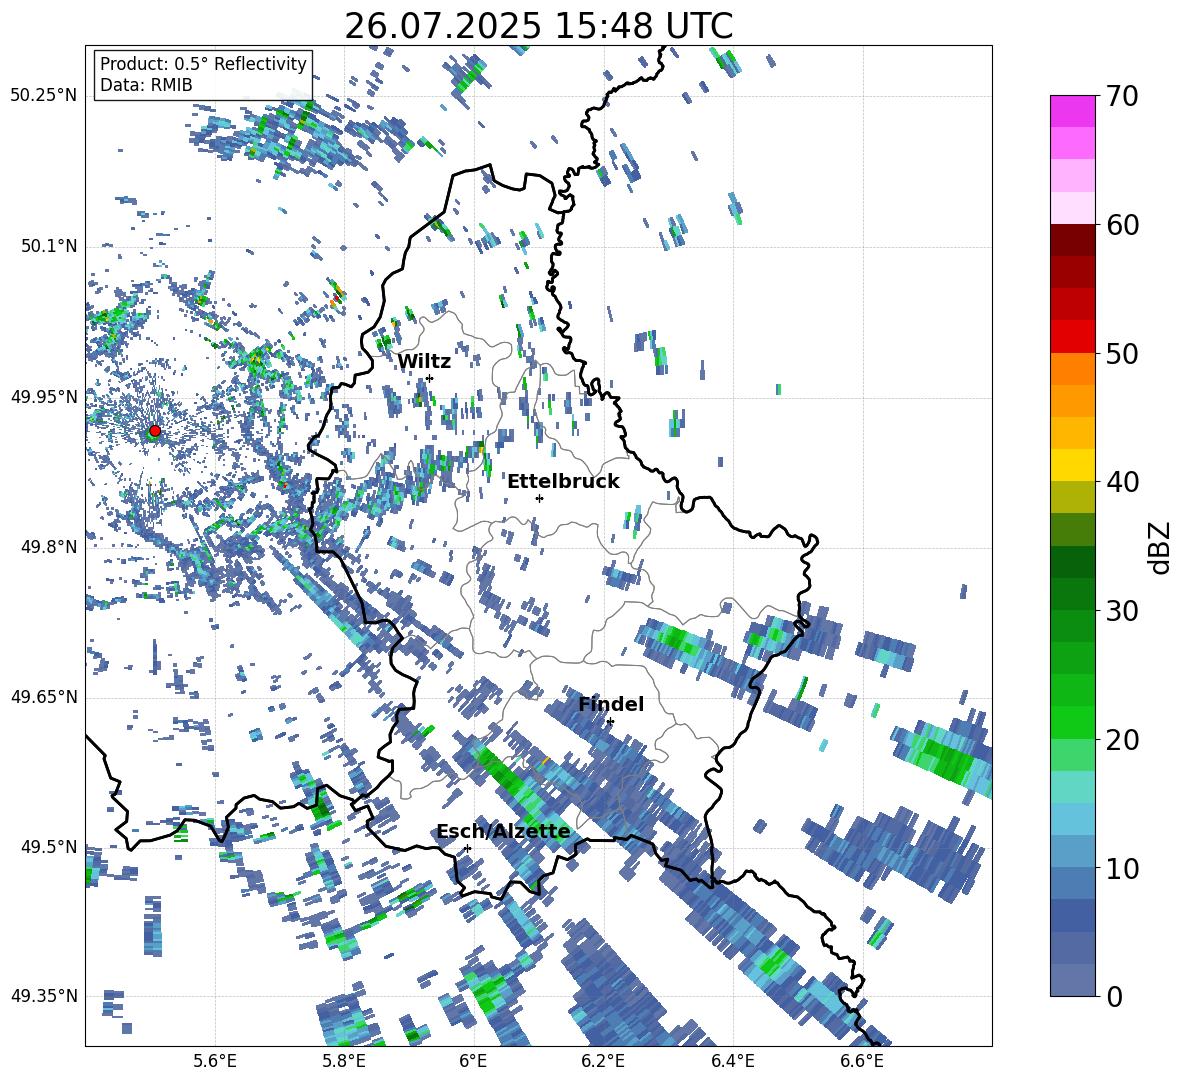Screen dimensions: 1184x1081
Task: Click the Esch/Alzette city label
Action: pos(503,832)
